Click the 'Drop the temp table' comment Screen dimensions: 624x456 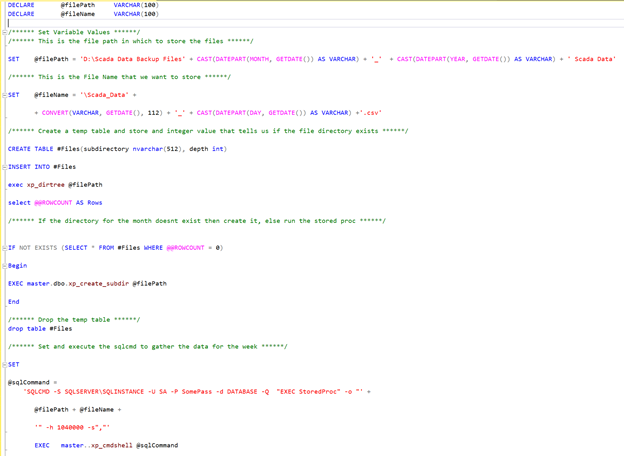click(74, 320)
